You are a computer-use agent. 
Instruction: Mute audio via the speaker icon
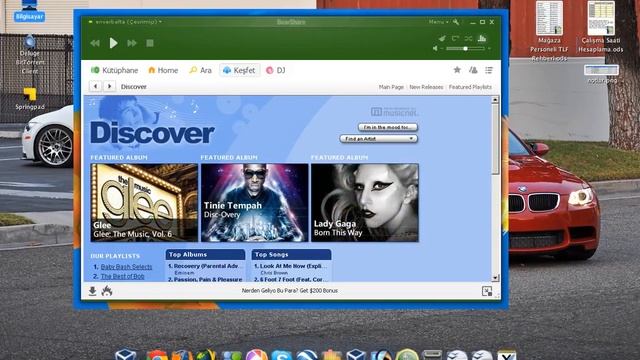tap(436, 49)
